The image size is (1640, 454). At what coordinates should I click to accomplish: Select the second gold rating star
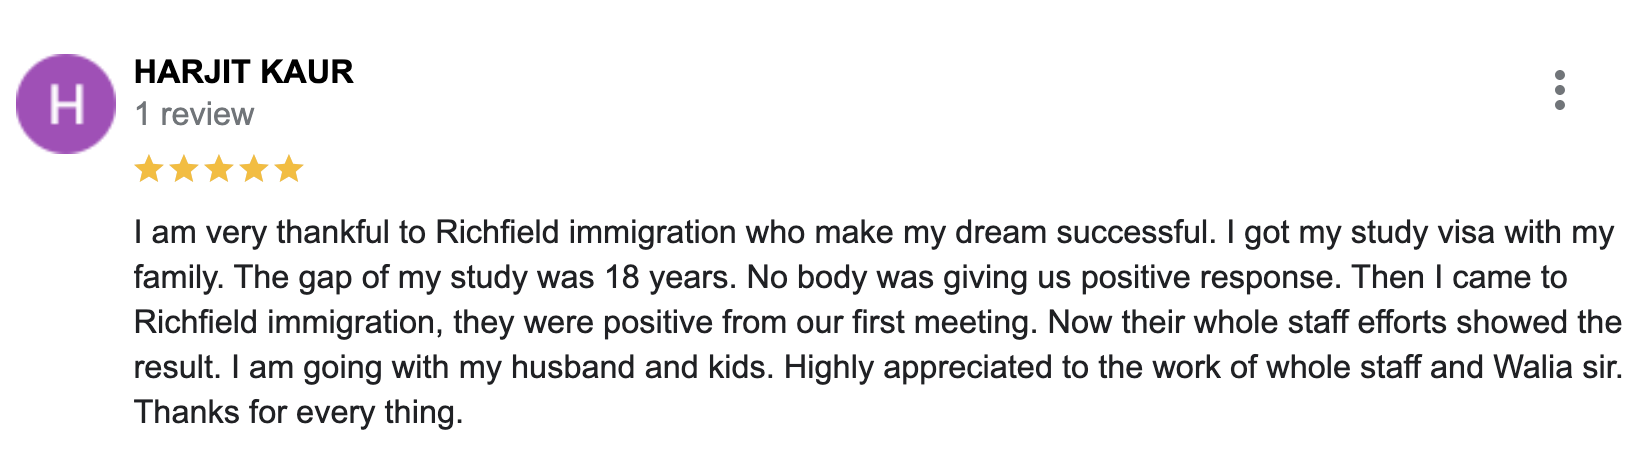[184, 169]
